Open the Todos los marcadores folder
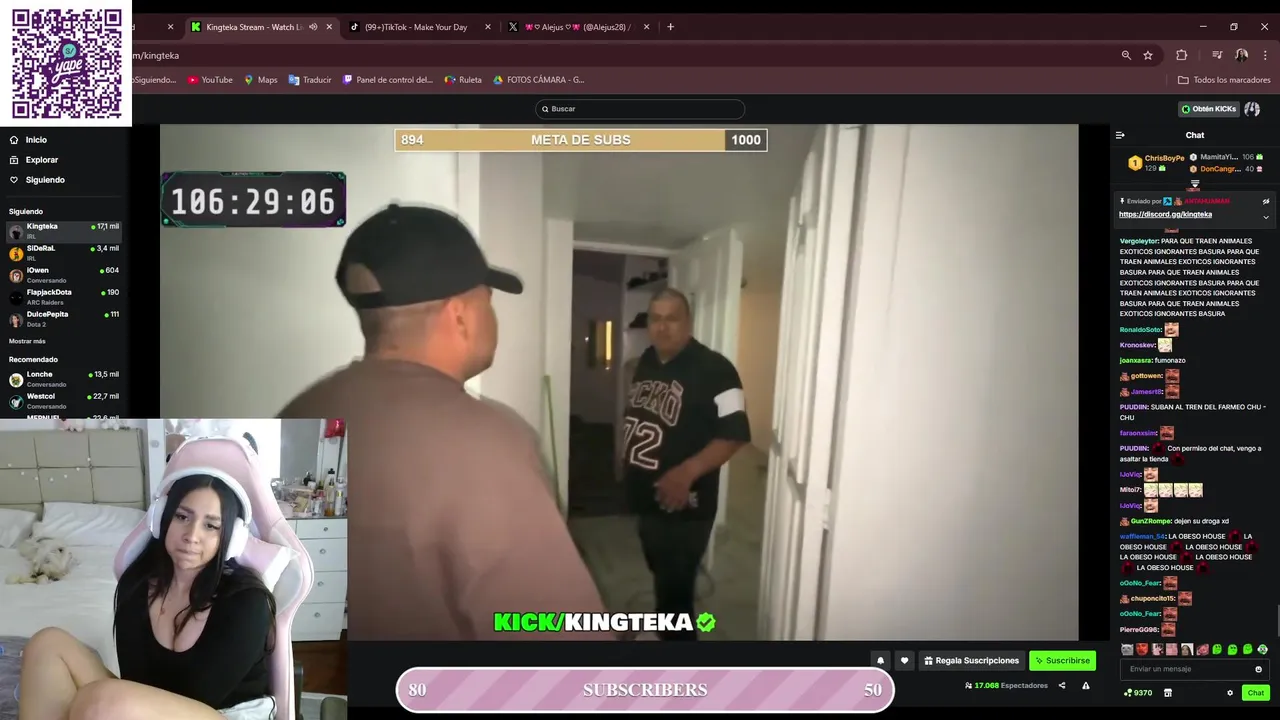1280x720 pixels. tap(1224, 80)
